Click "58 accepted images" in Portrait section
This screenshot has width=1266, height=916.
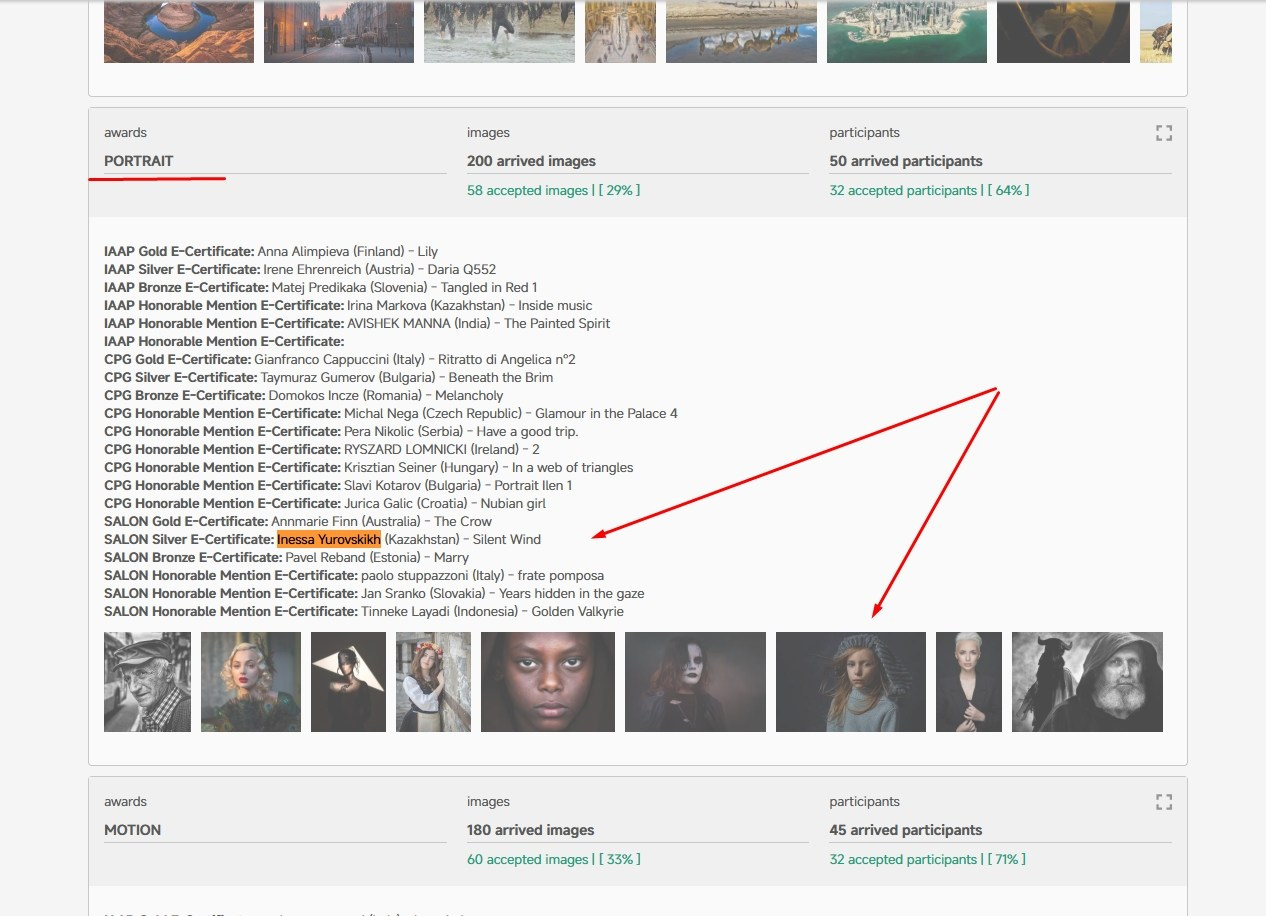click(527, 190)
